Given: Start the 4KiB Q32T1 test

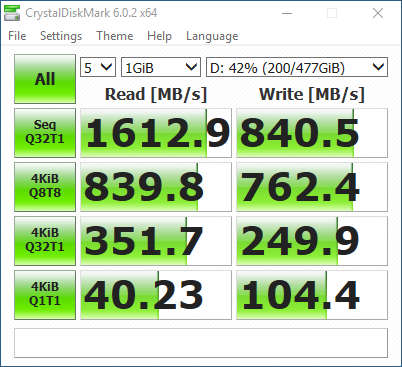Looking at the screenshot, I should coord(45,241).
